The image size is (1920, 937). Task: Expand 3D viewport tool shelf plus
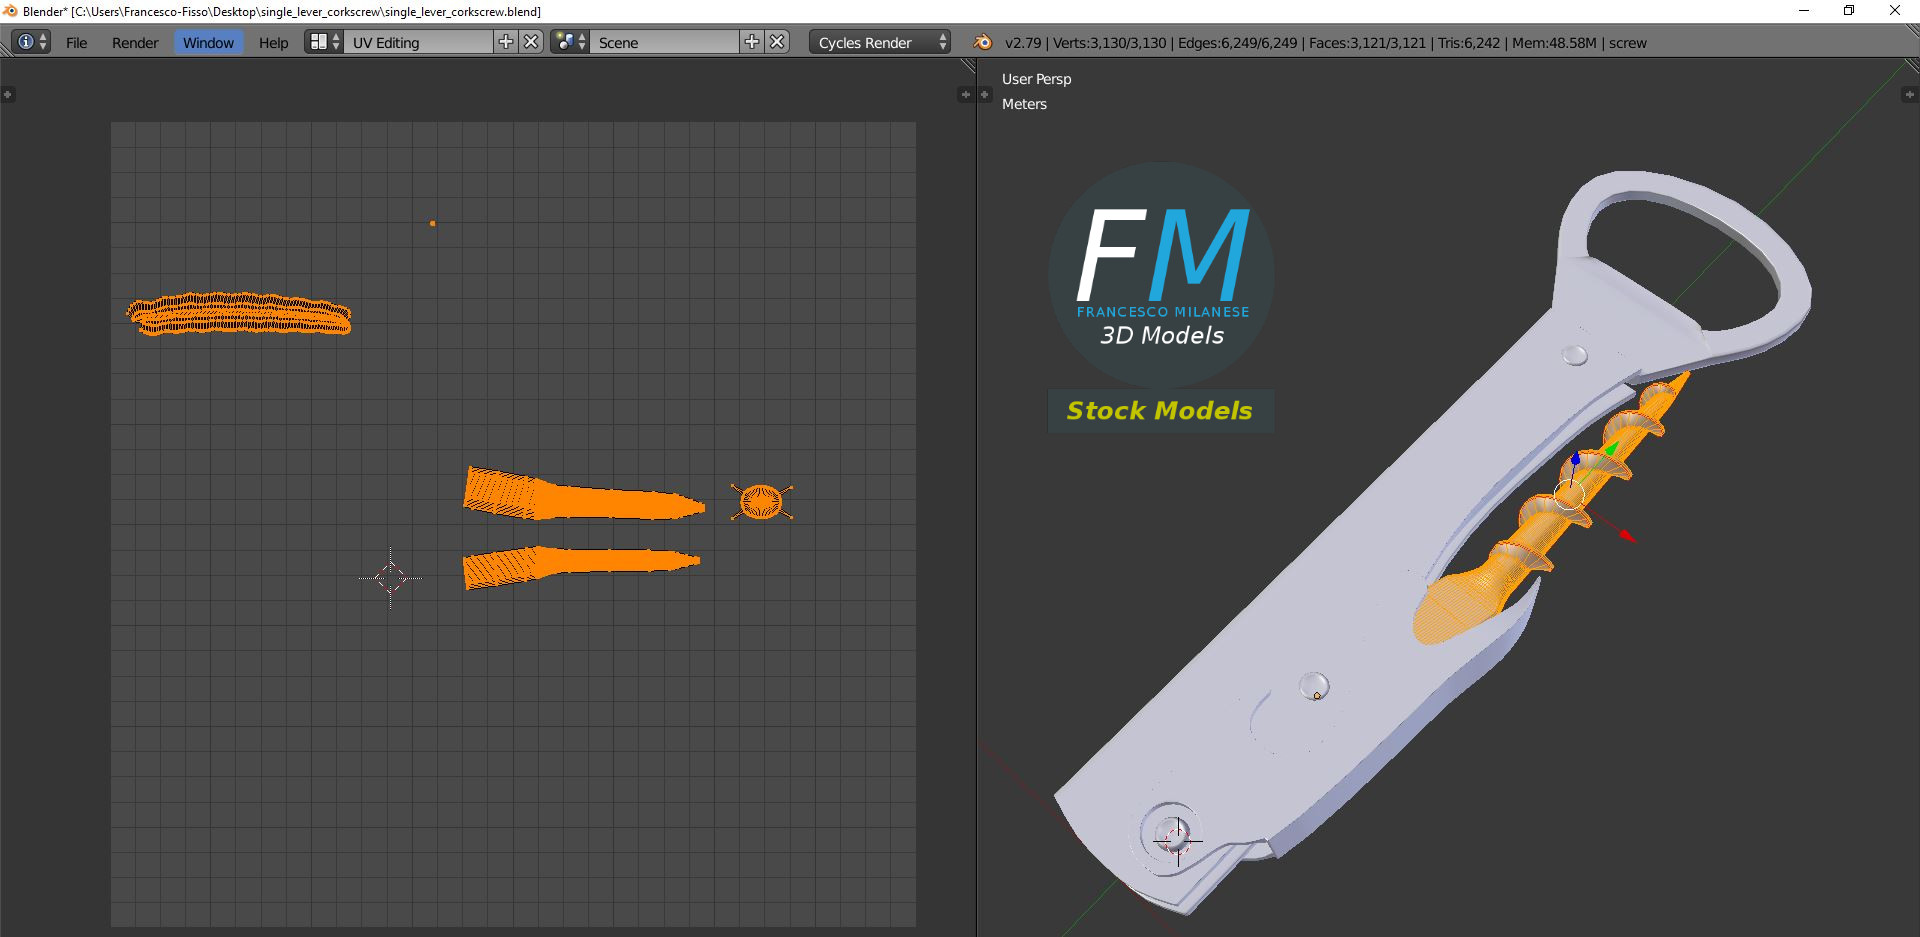click(985, 95)
